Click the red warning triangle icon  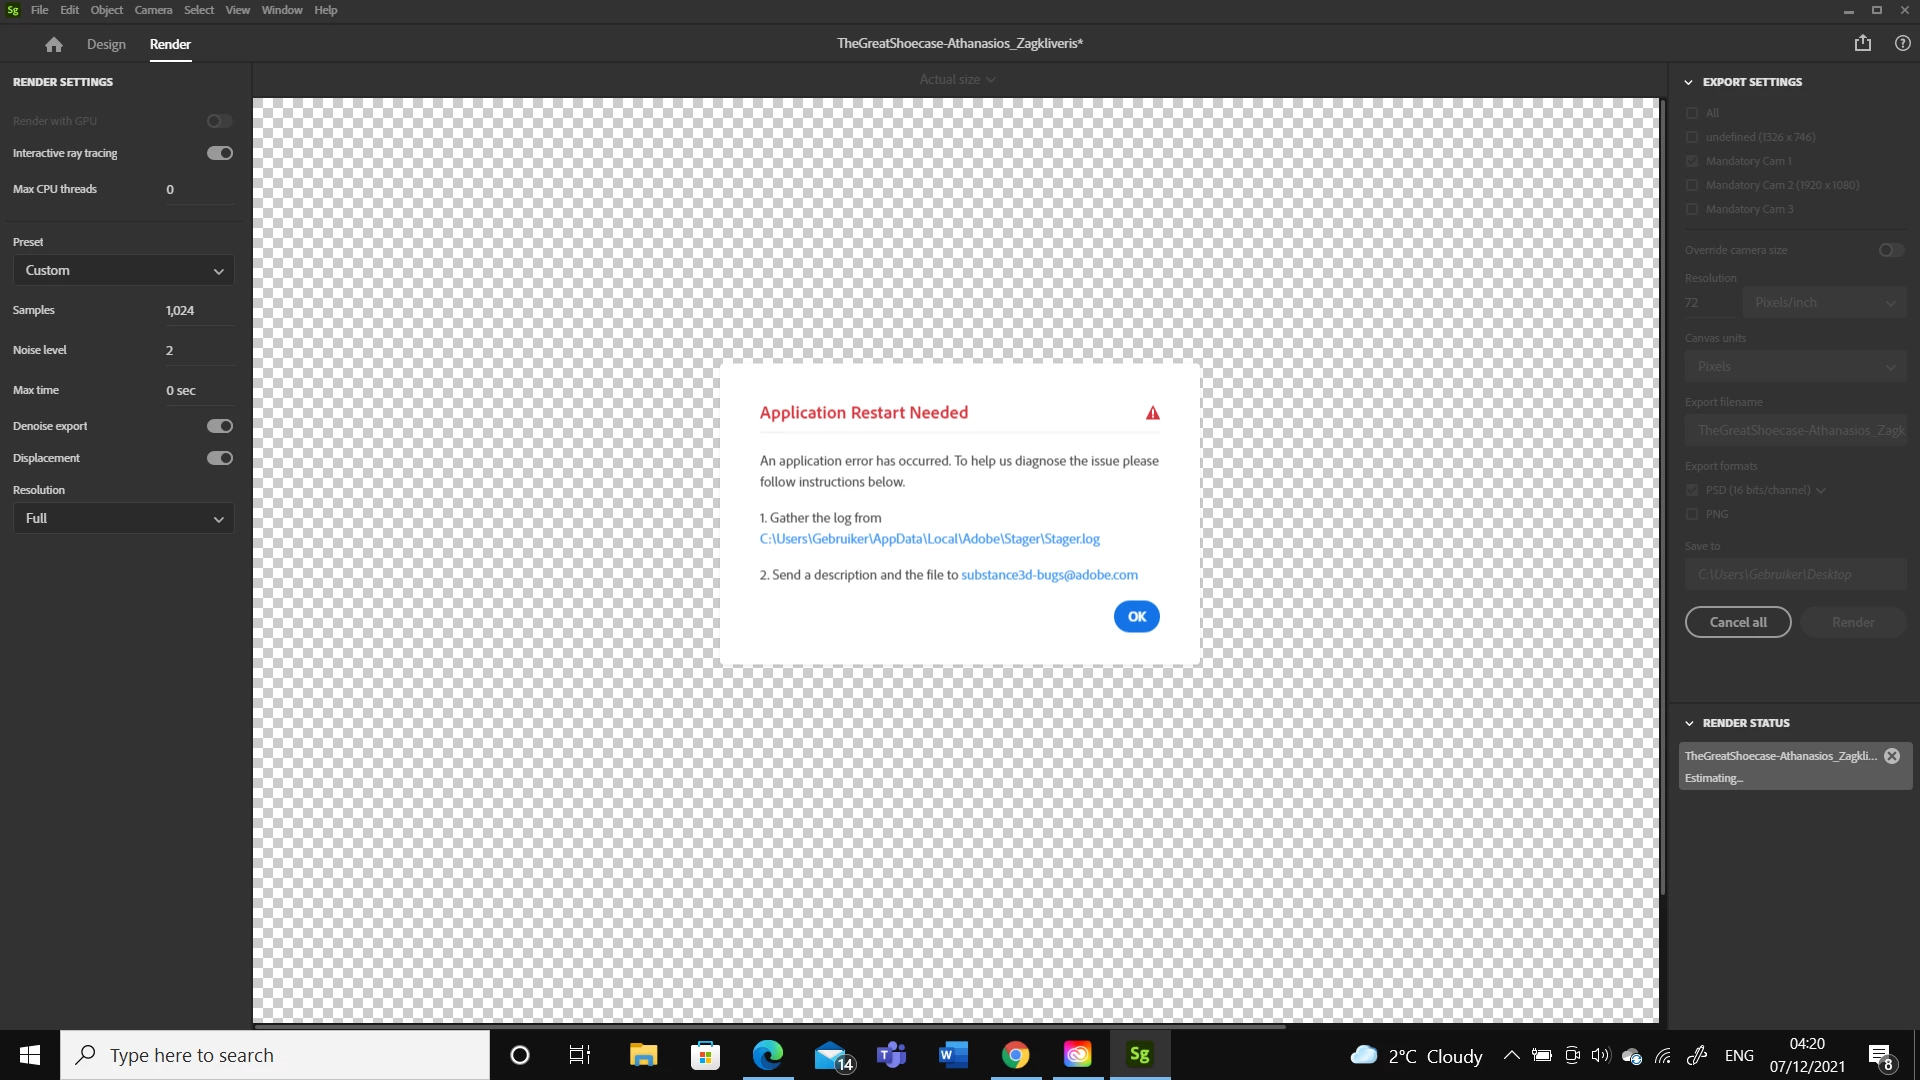[1152, 413]
